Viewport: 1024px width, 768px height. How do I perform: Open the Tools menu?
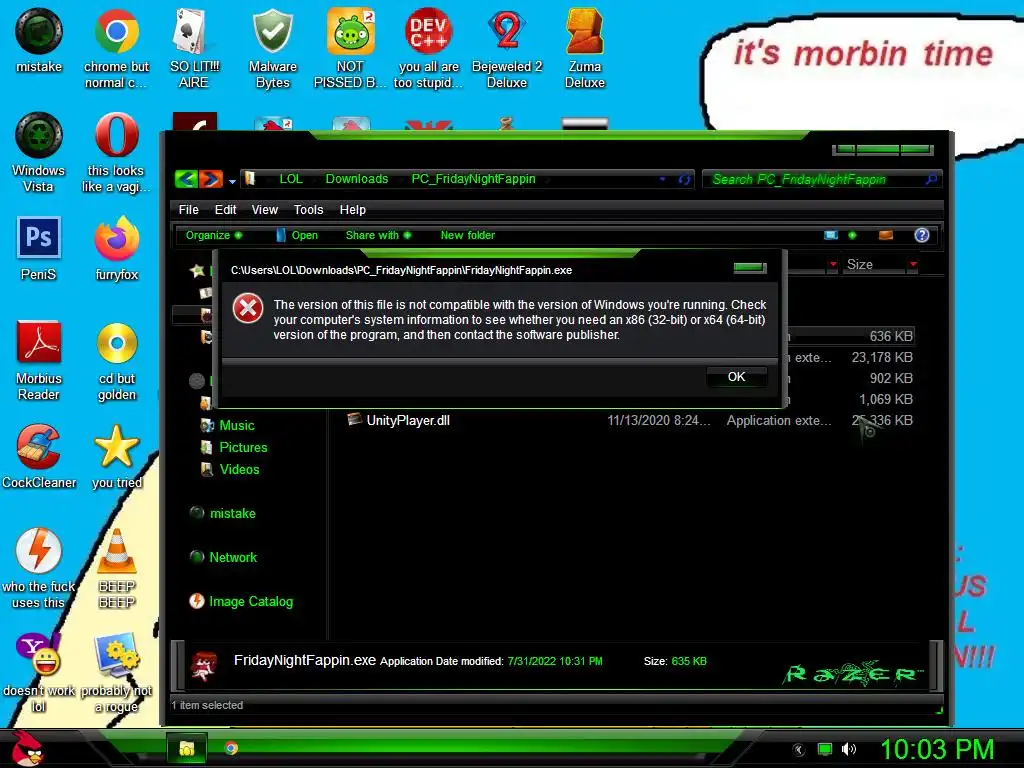click(x=308, y=210)
